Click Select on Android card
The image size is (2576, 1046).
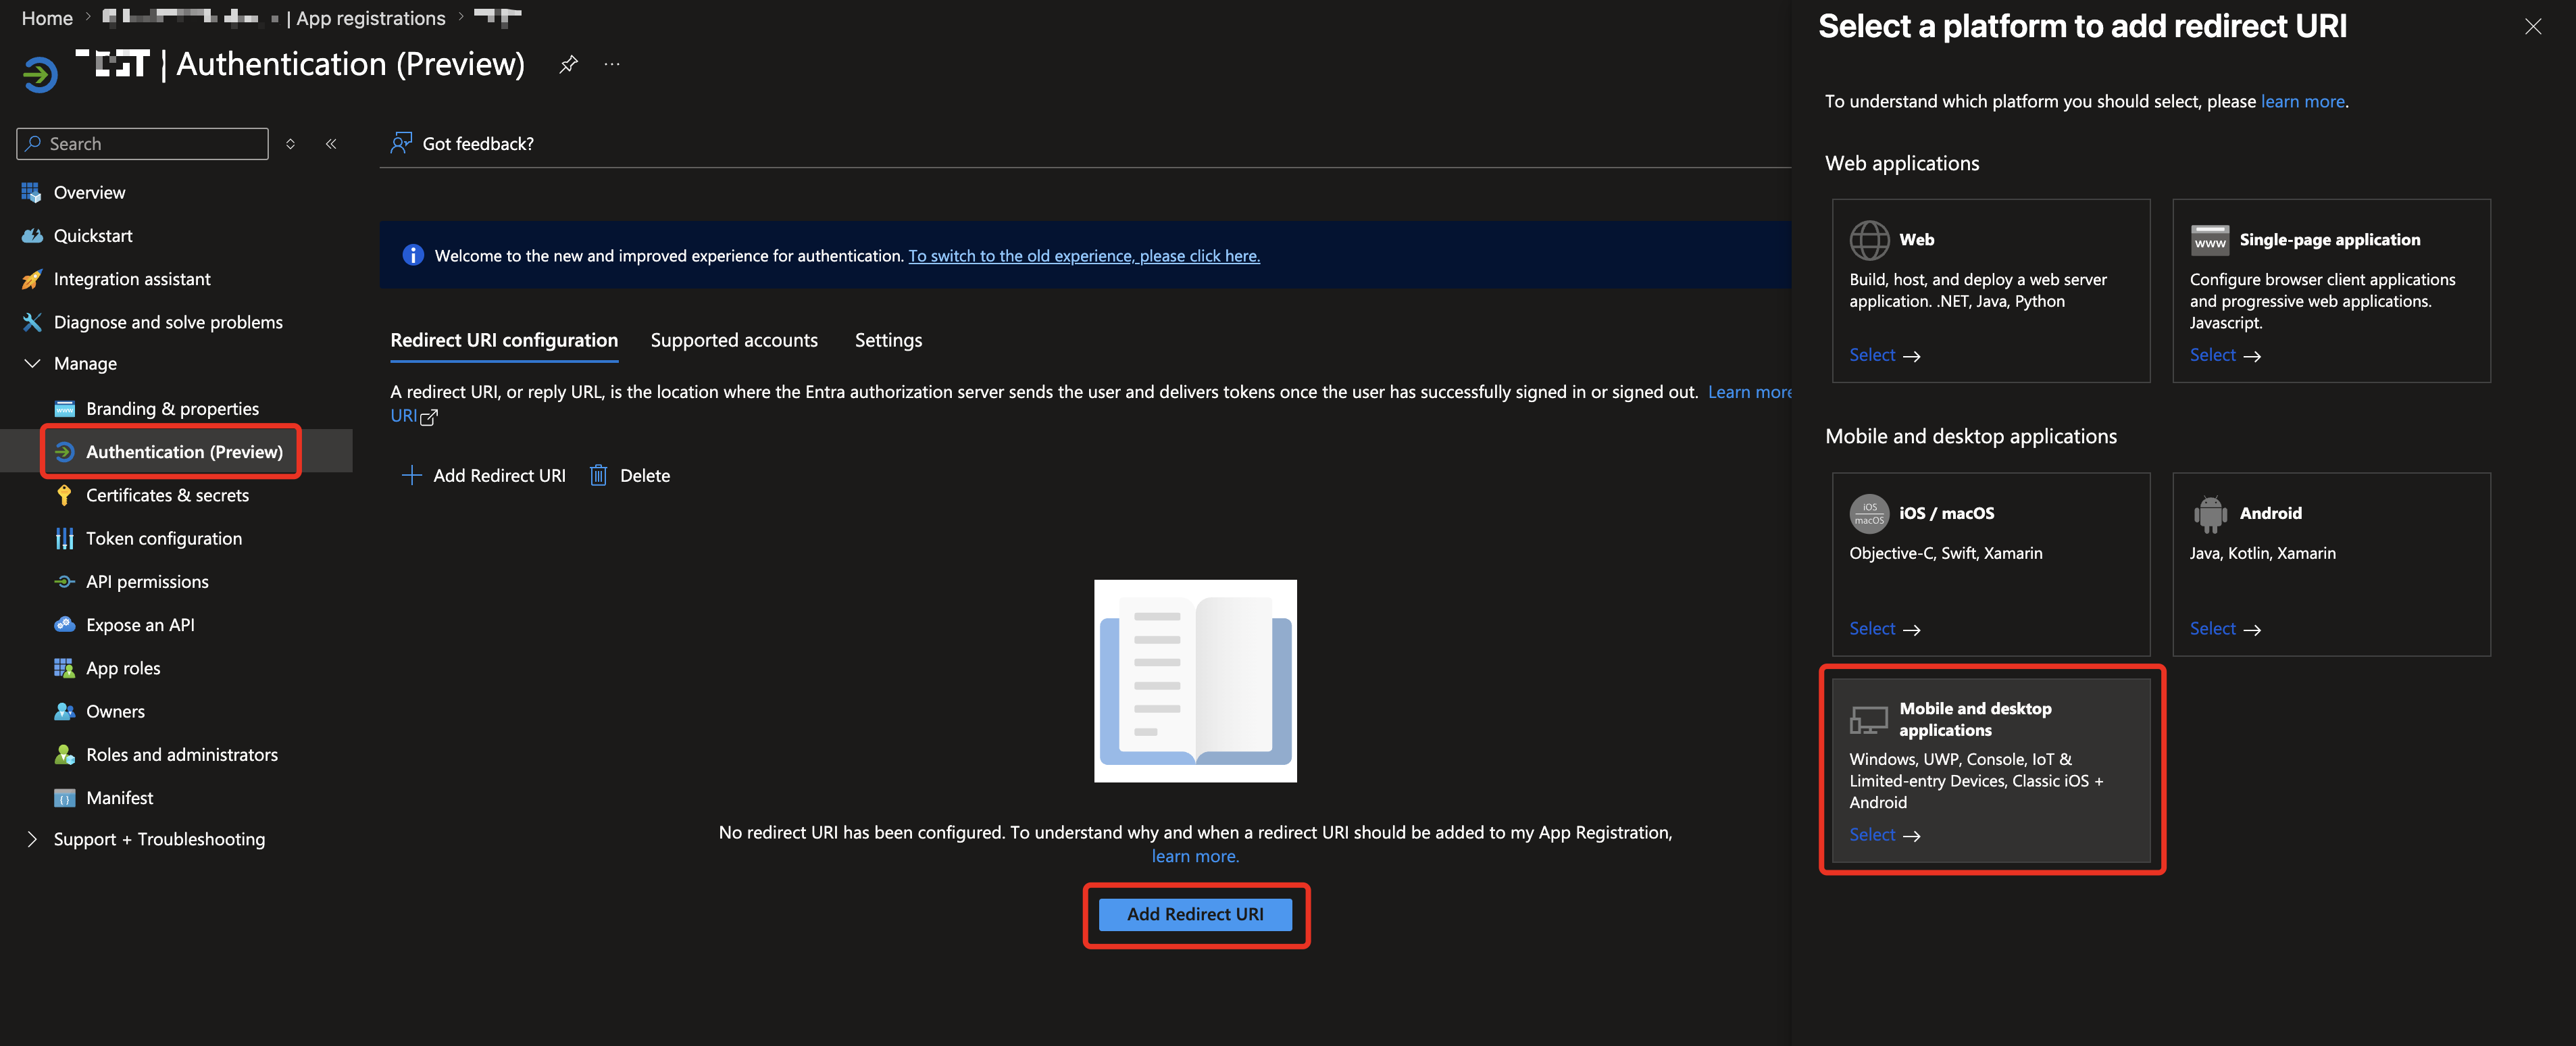[2225, 628]
